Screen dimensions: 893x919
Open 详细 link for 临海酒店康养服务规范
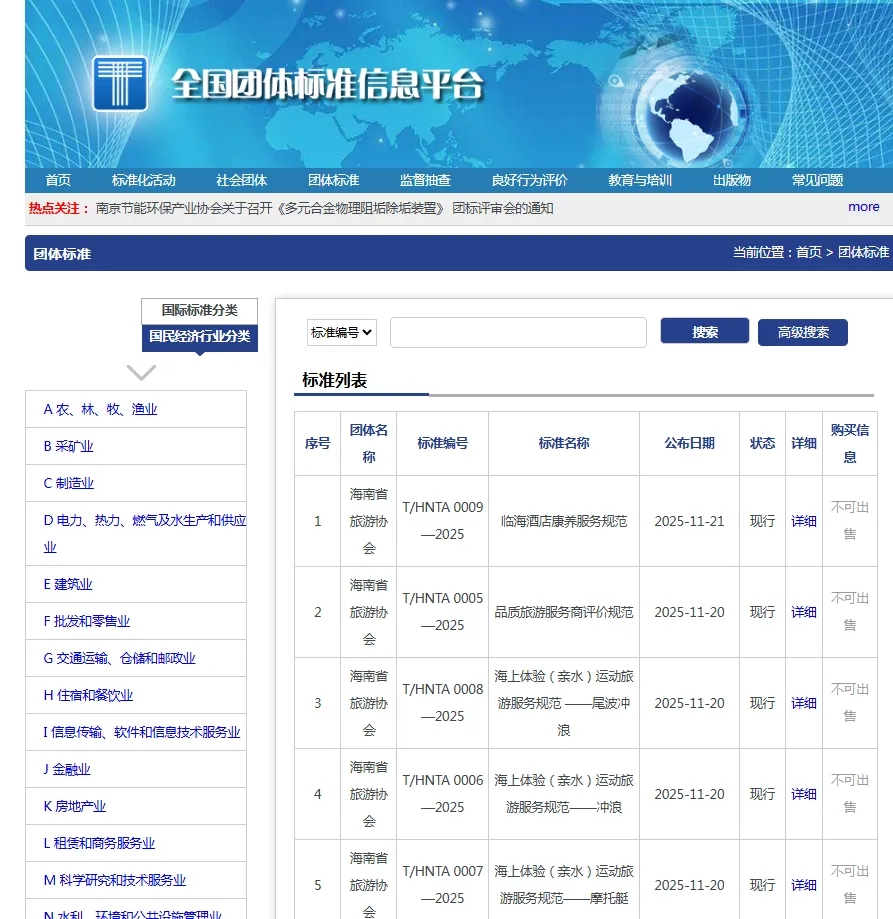803,521
